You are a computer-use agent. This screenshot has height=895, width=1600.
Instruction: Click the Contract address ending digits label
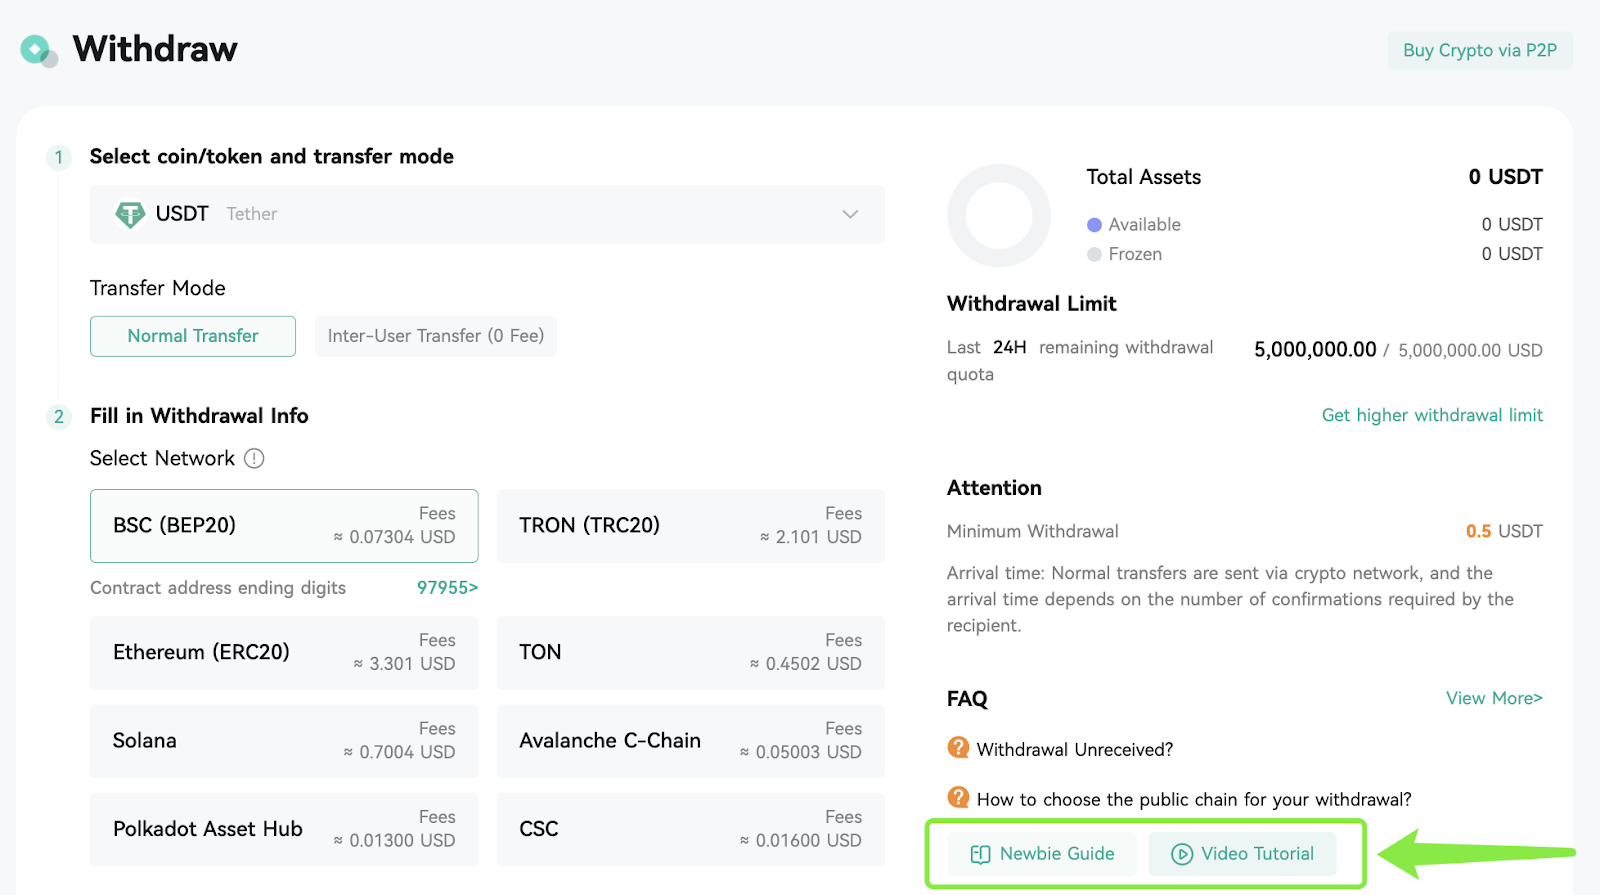[218, 588]
